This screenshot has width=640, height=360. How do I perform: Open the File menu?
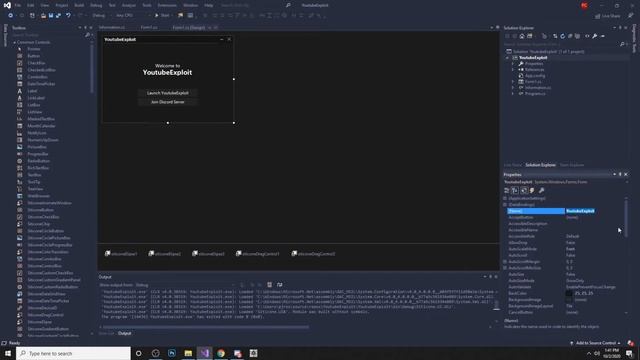click(18, 5)
